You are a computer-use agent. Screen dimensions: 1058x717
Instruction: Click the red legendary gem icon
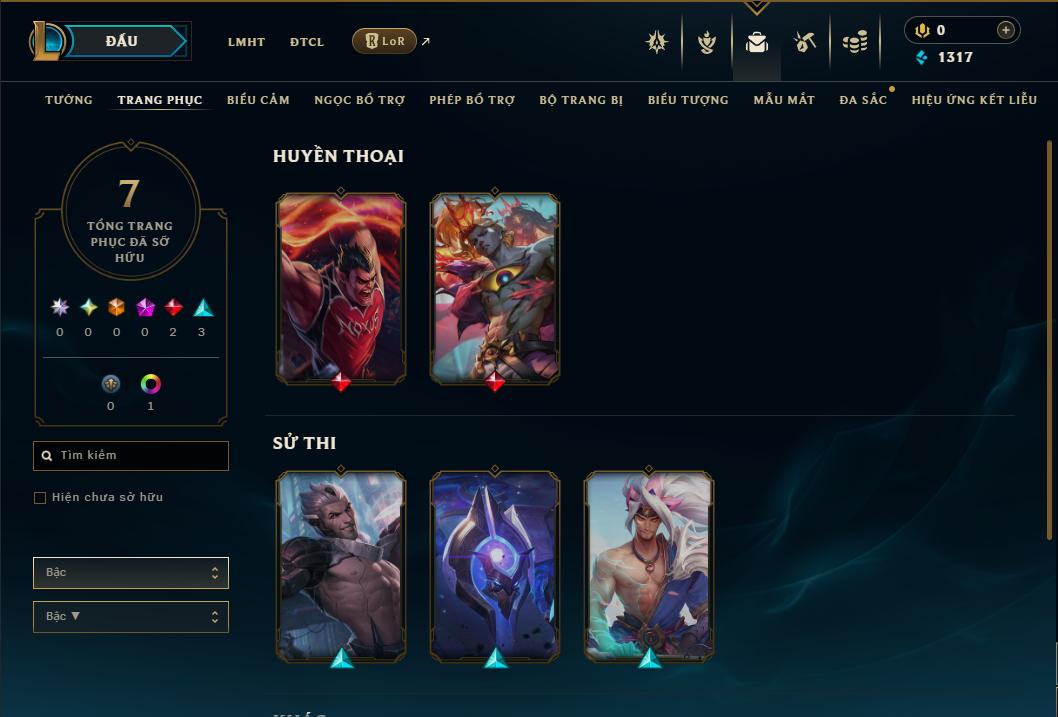click(x=173, y=308)
